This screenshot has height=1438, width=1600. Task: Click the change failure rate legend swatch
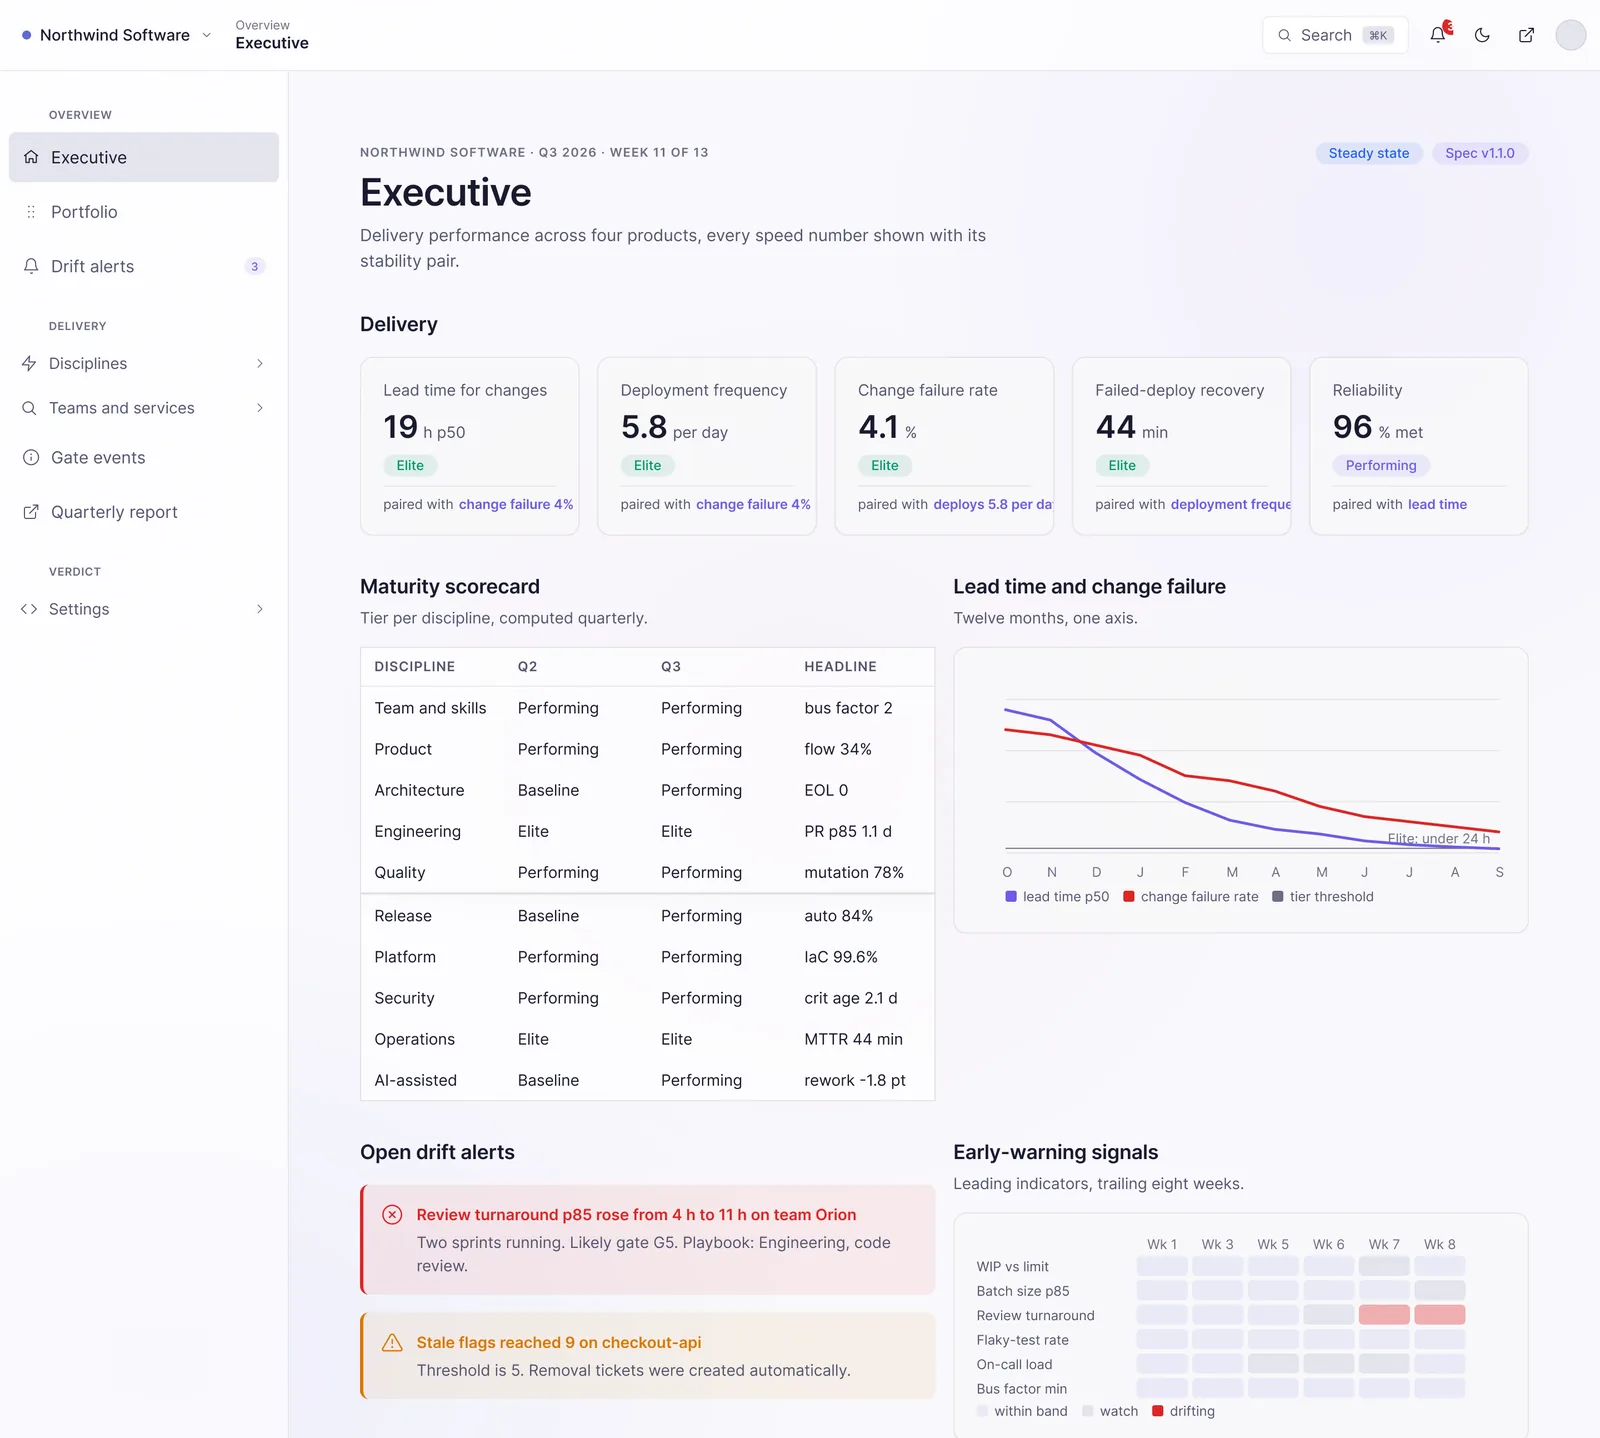(1129, 897)
